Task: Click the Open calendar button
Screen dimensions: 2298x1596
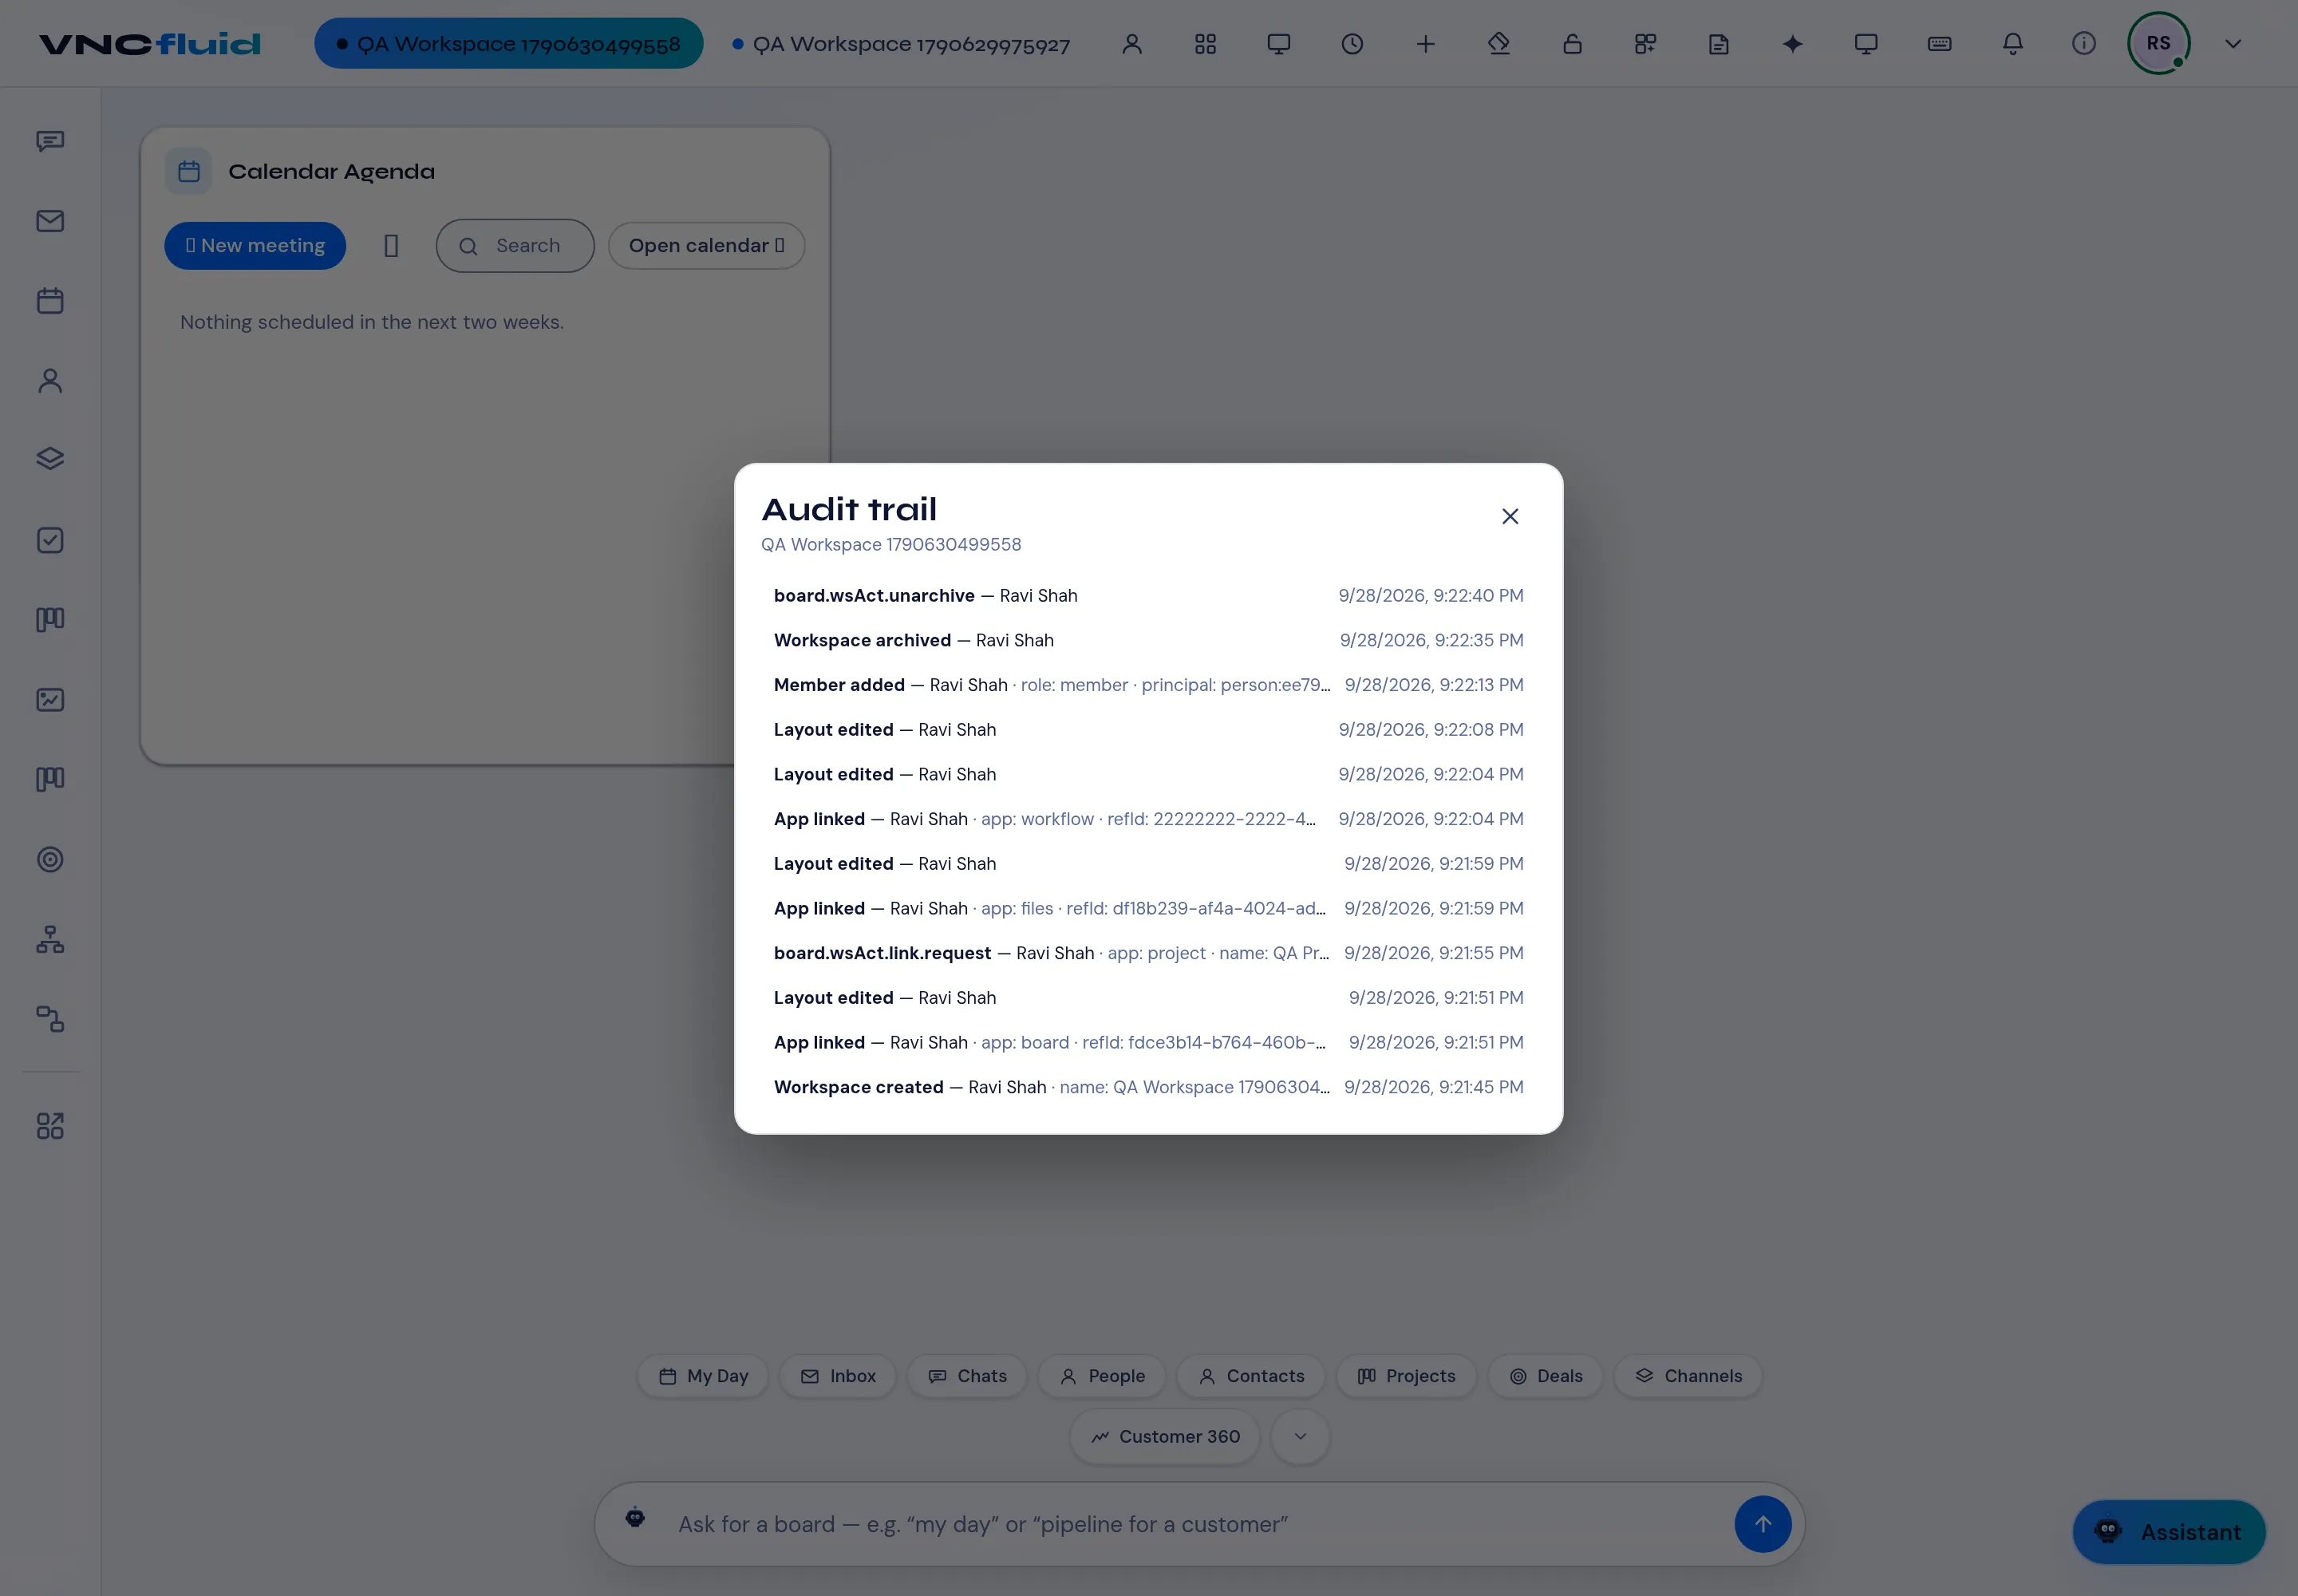Action: pyautogui.click(x=706, y=246)
